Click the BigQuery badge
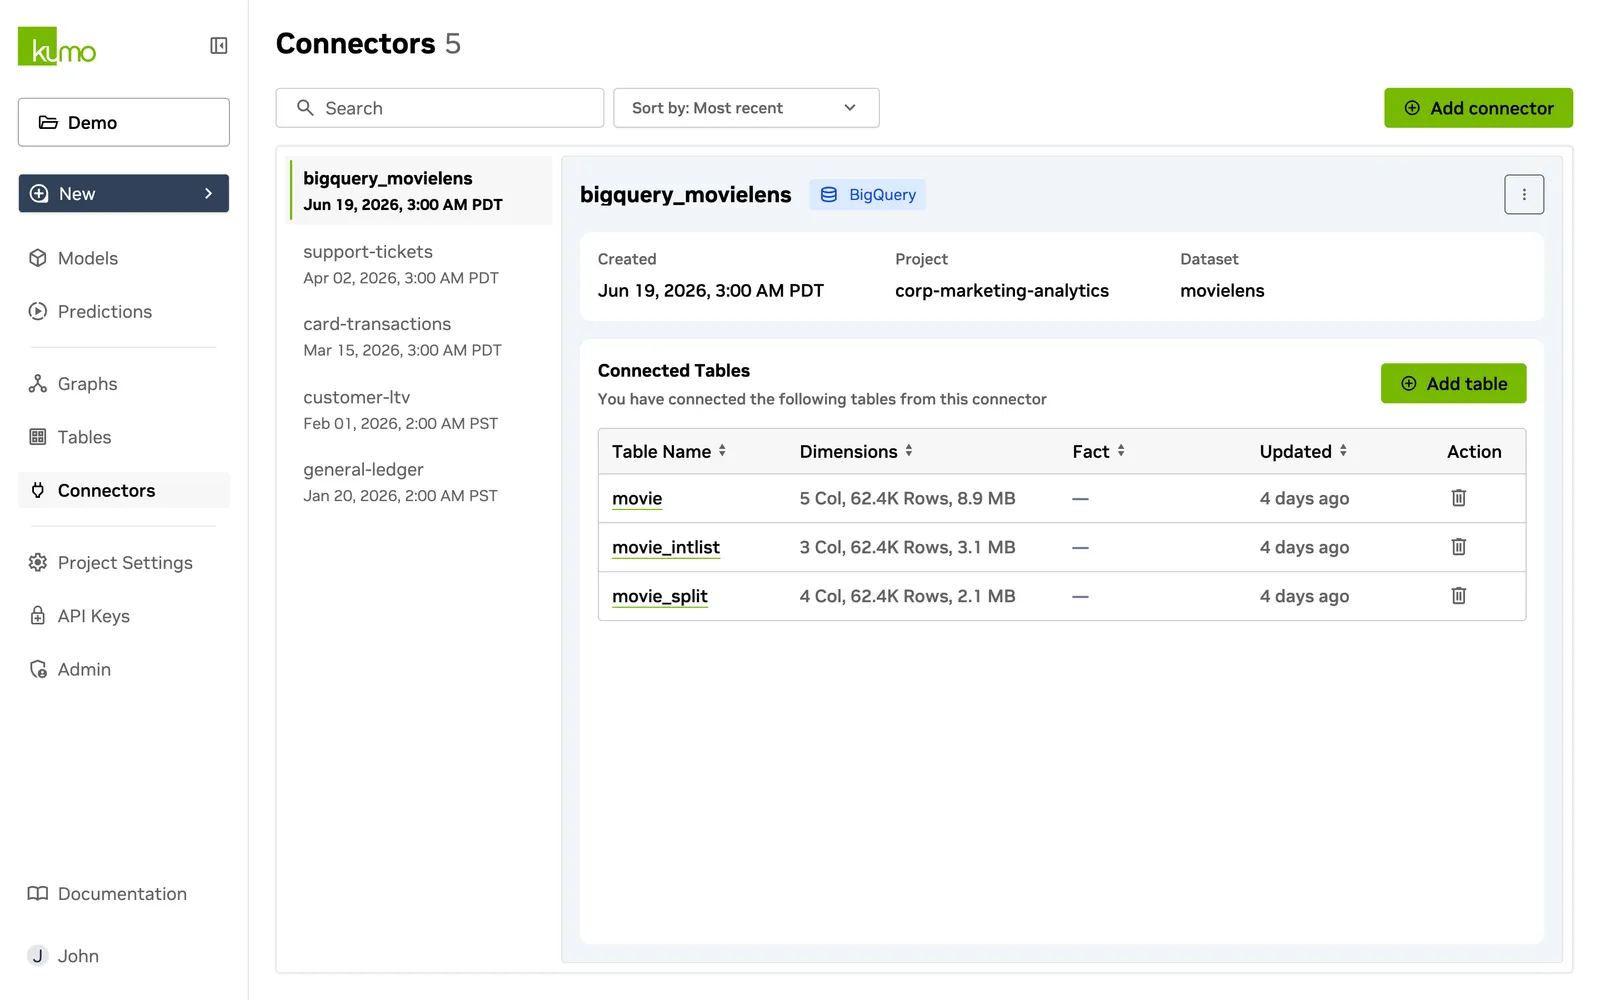Screen dimensions: 1600x1000 tap(867, 195)
